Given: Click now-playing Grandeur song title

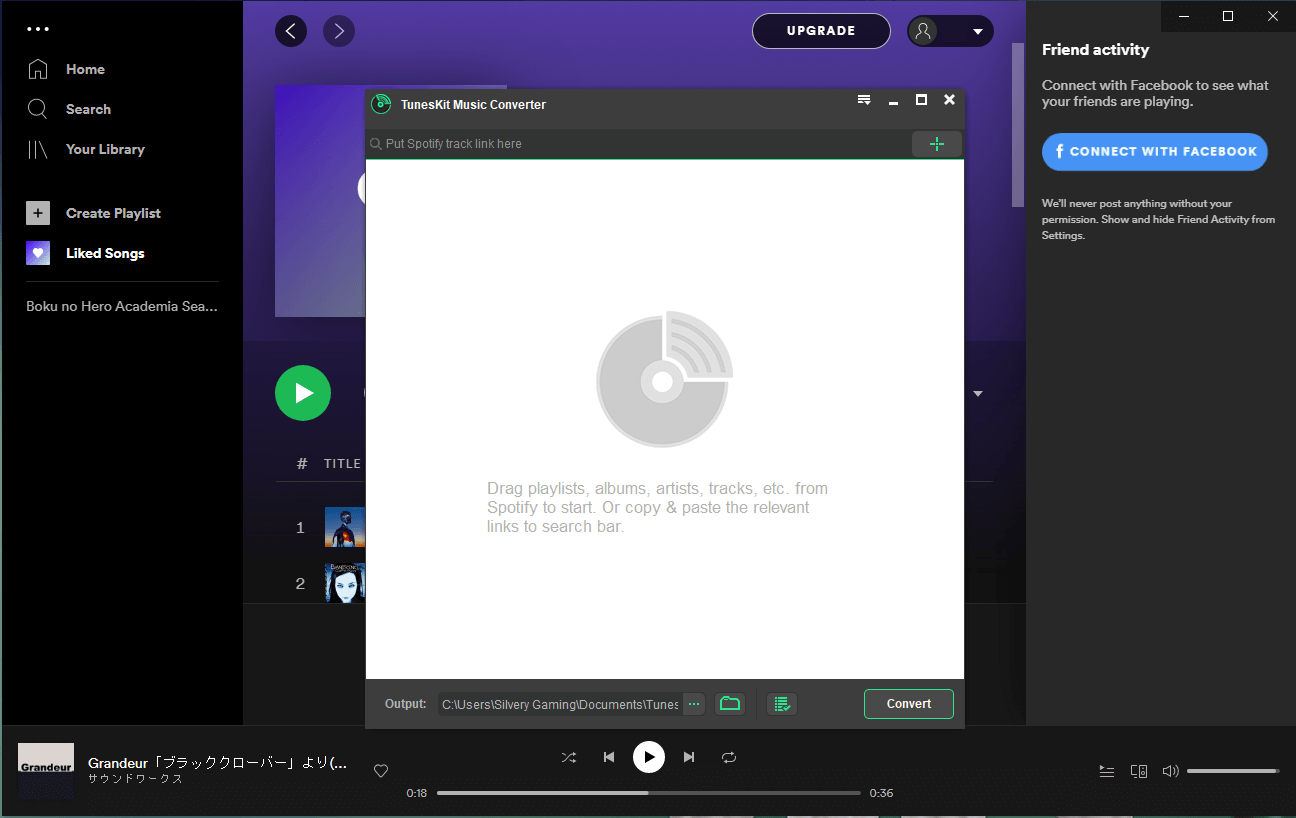Looking at the screenshot, I should [x=218, y=763].
